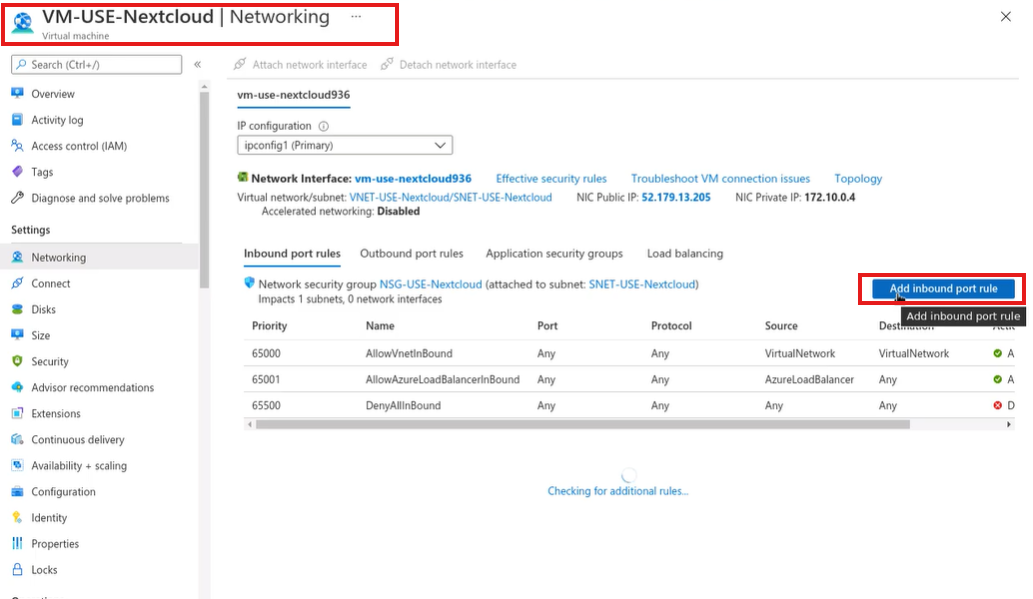Close the Networking blade with X
This screenshot has height=599, width=1033.
coord(1005,16)
